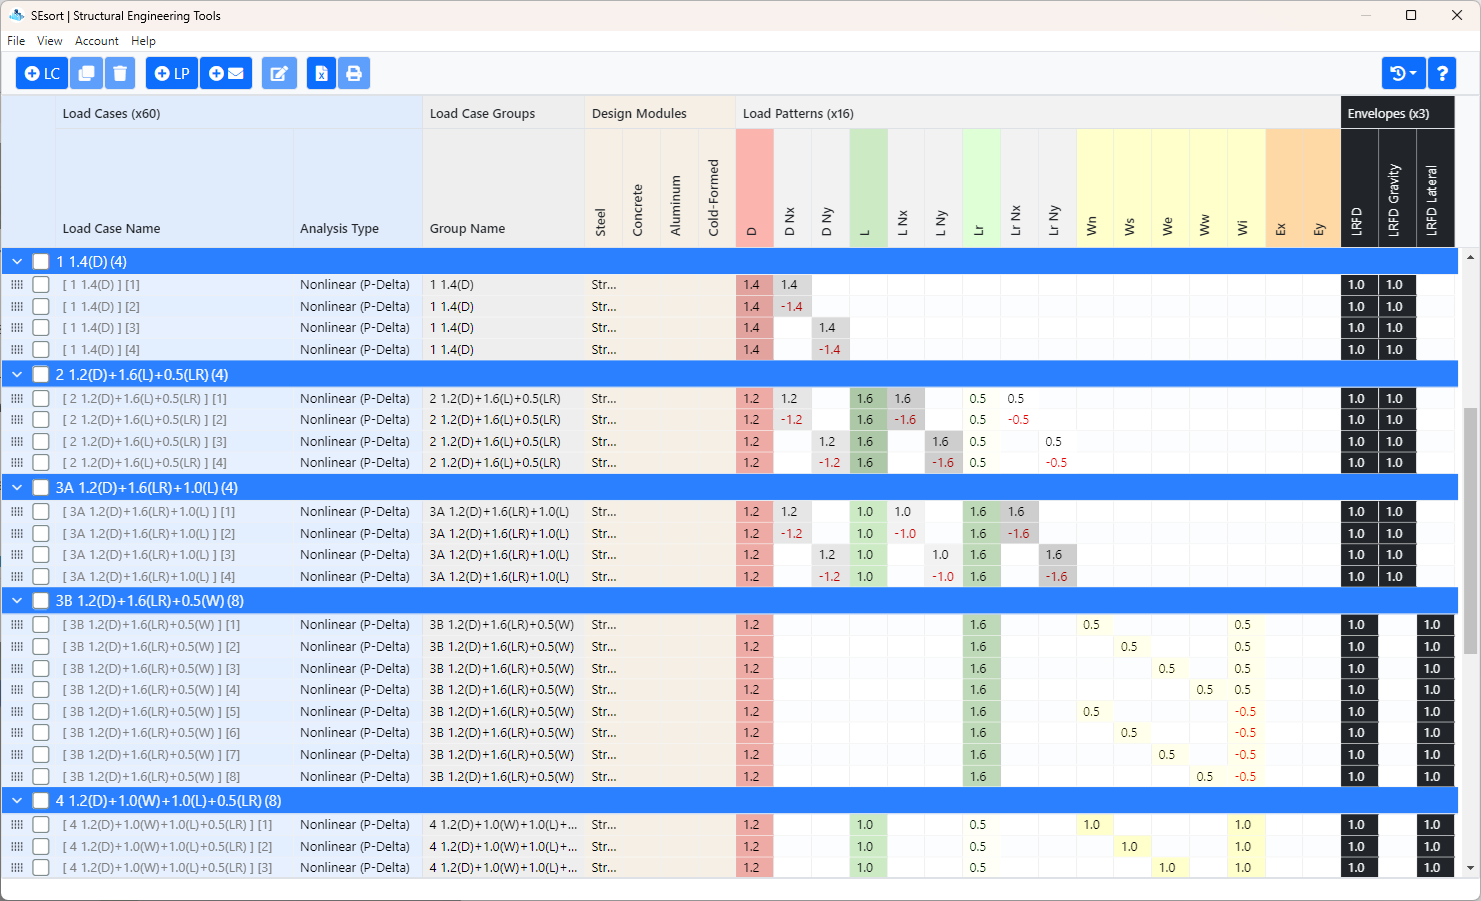
Task: Export the table to Excel
Action: 321,73
